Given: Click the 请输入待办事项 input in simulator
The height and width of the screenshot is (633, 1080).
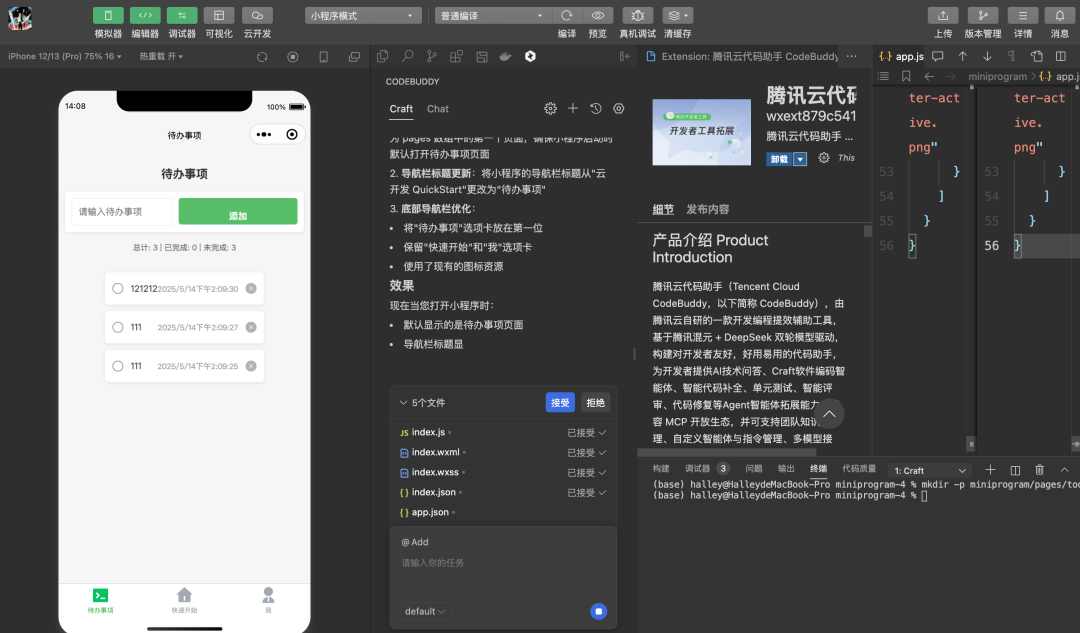Looking at the screenshot, I should pos(121,211).
